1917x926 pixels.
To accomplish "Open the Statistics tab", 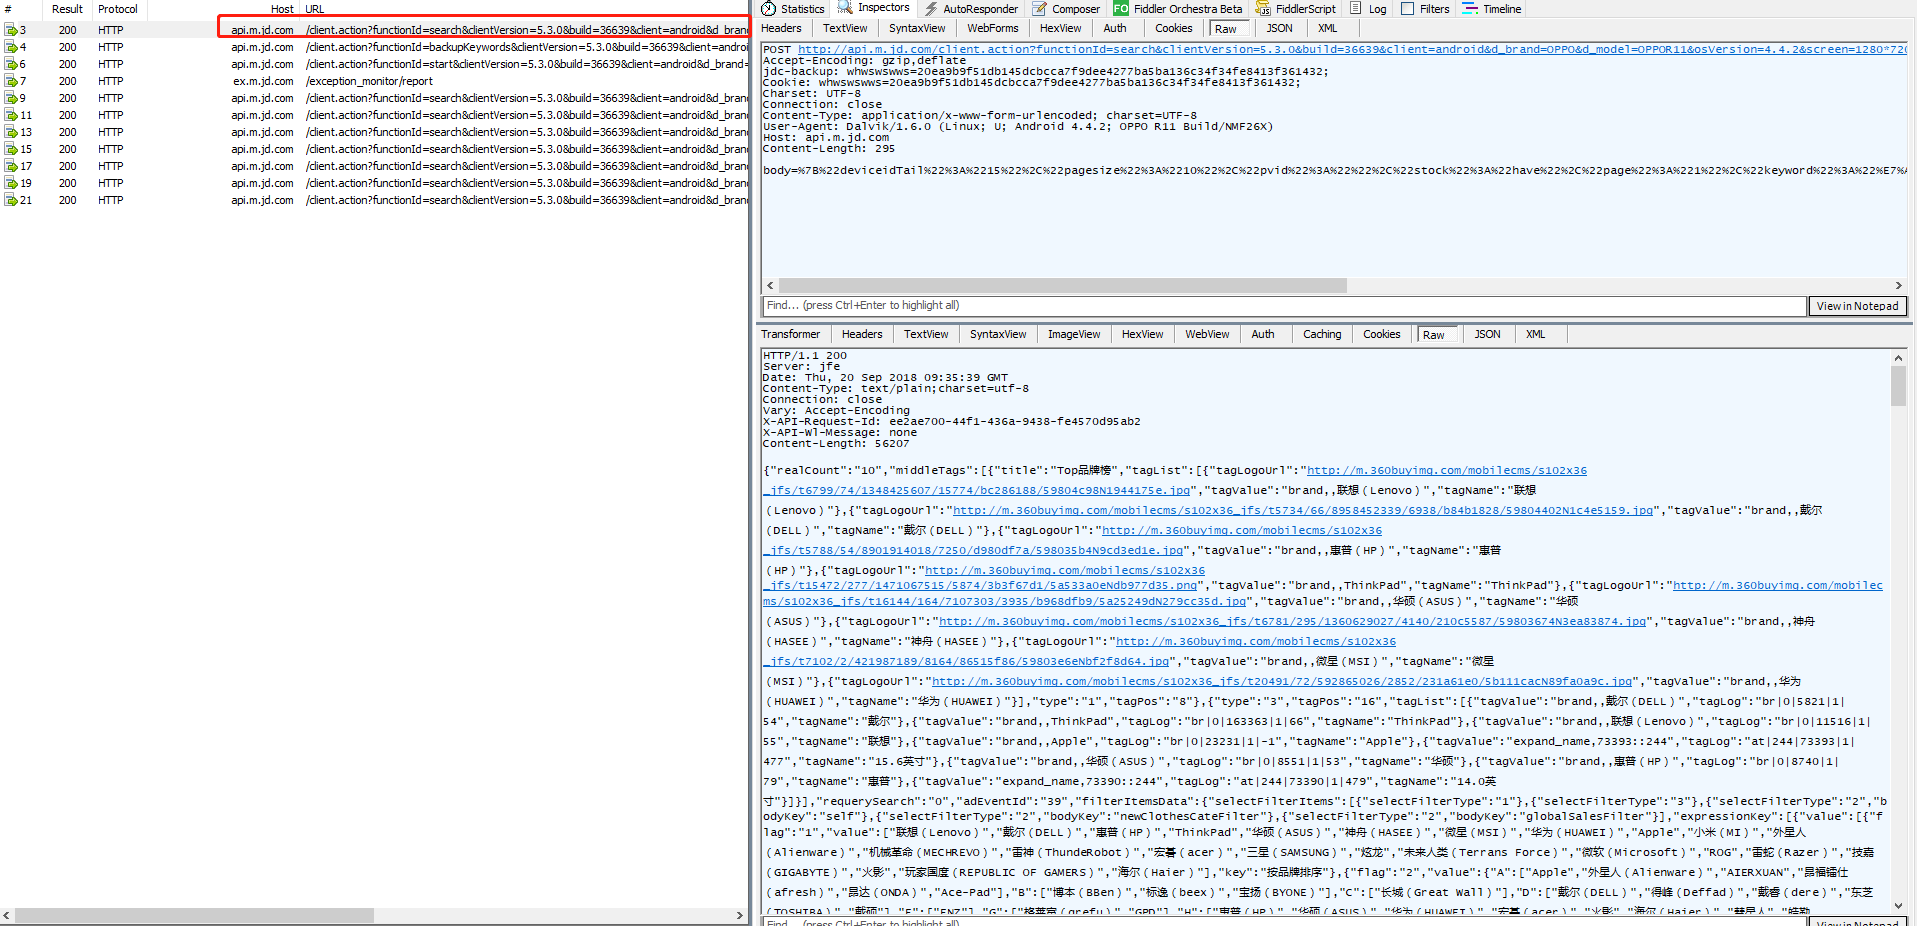I will [793, 9].
